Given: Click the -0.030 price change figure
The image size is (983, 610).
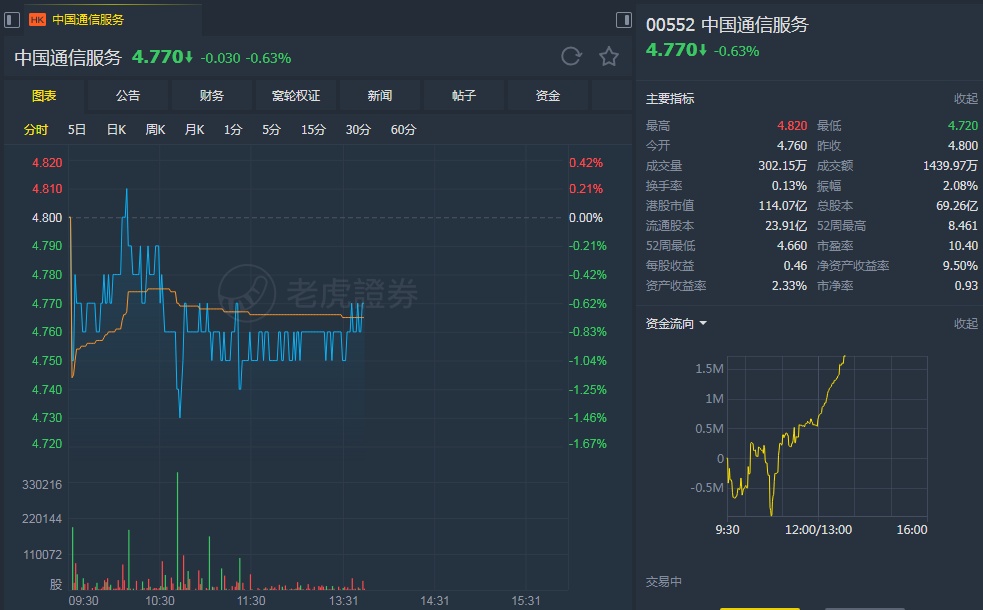Looking at the screenshot, I should pos(220,58).
